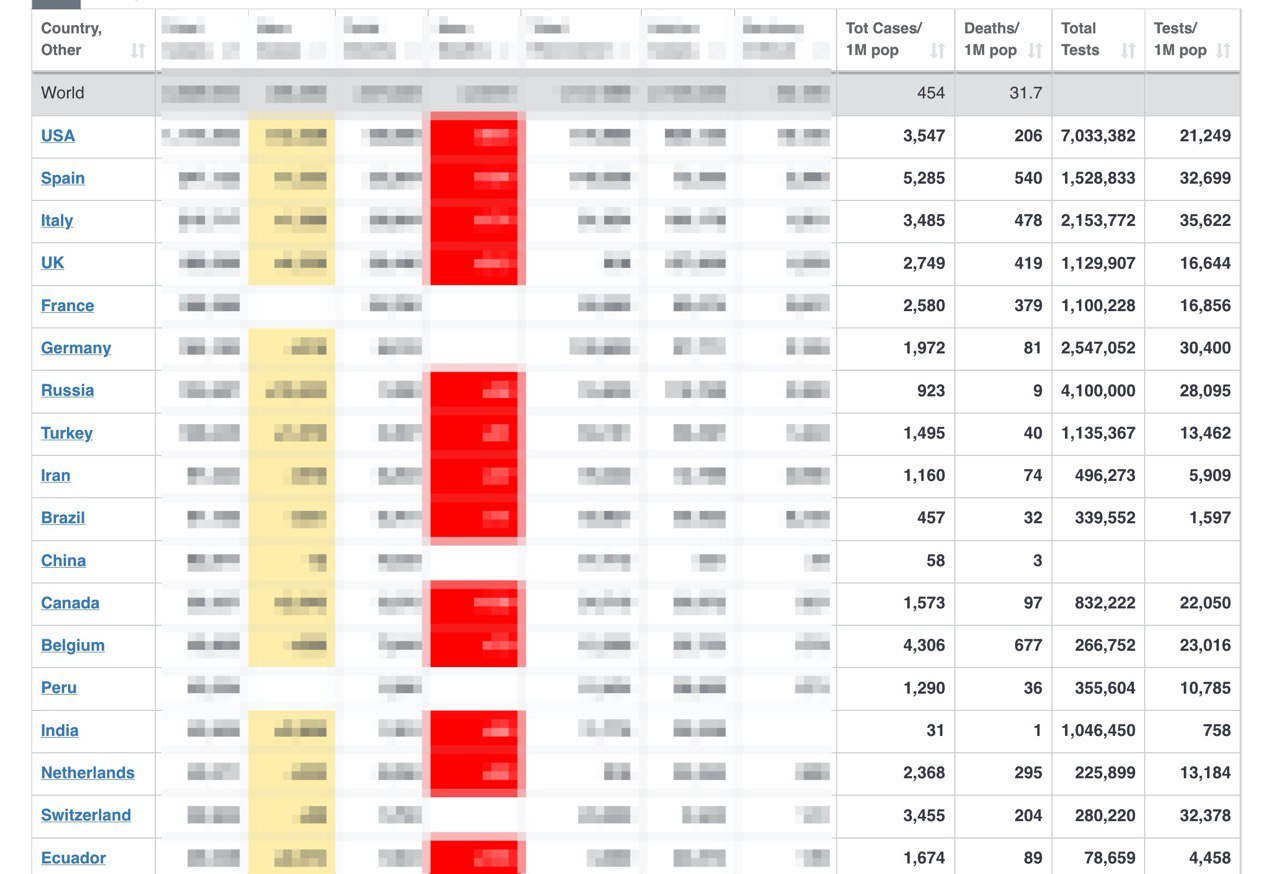Select Netherlands total tests 225,899

coord(1104,773)
